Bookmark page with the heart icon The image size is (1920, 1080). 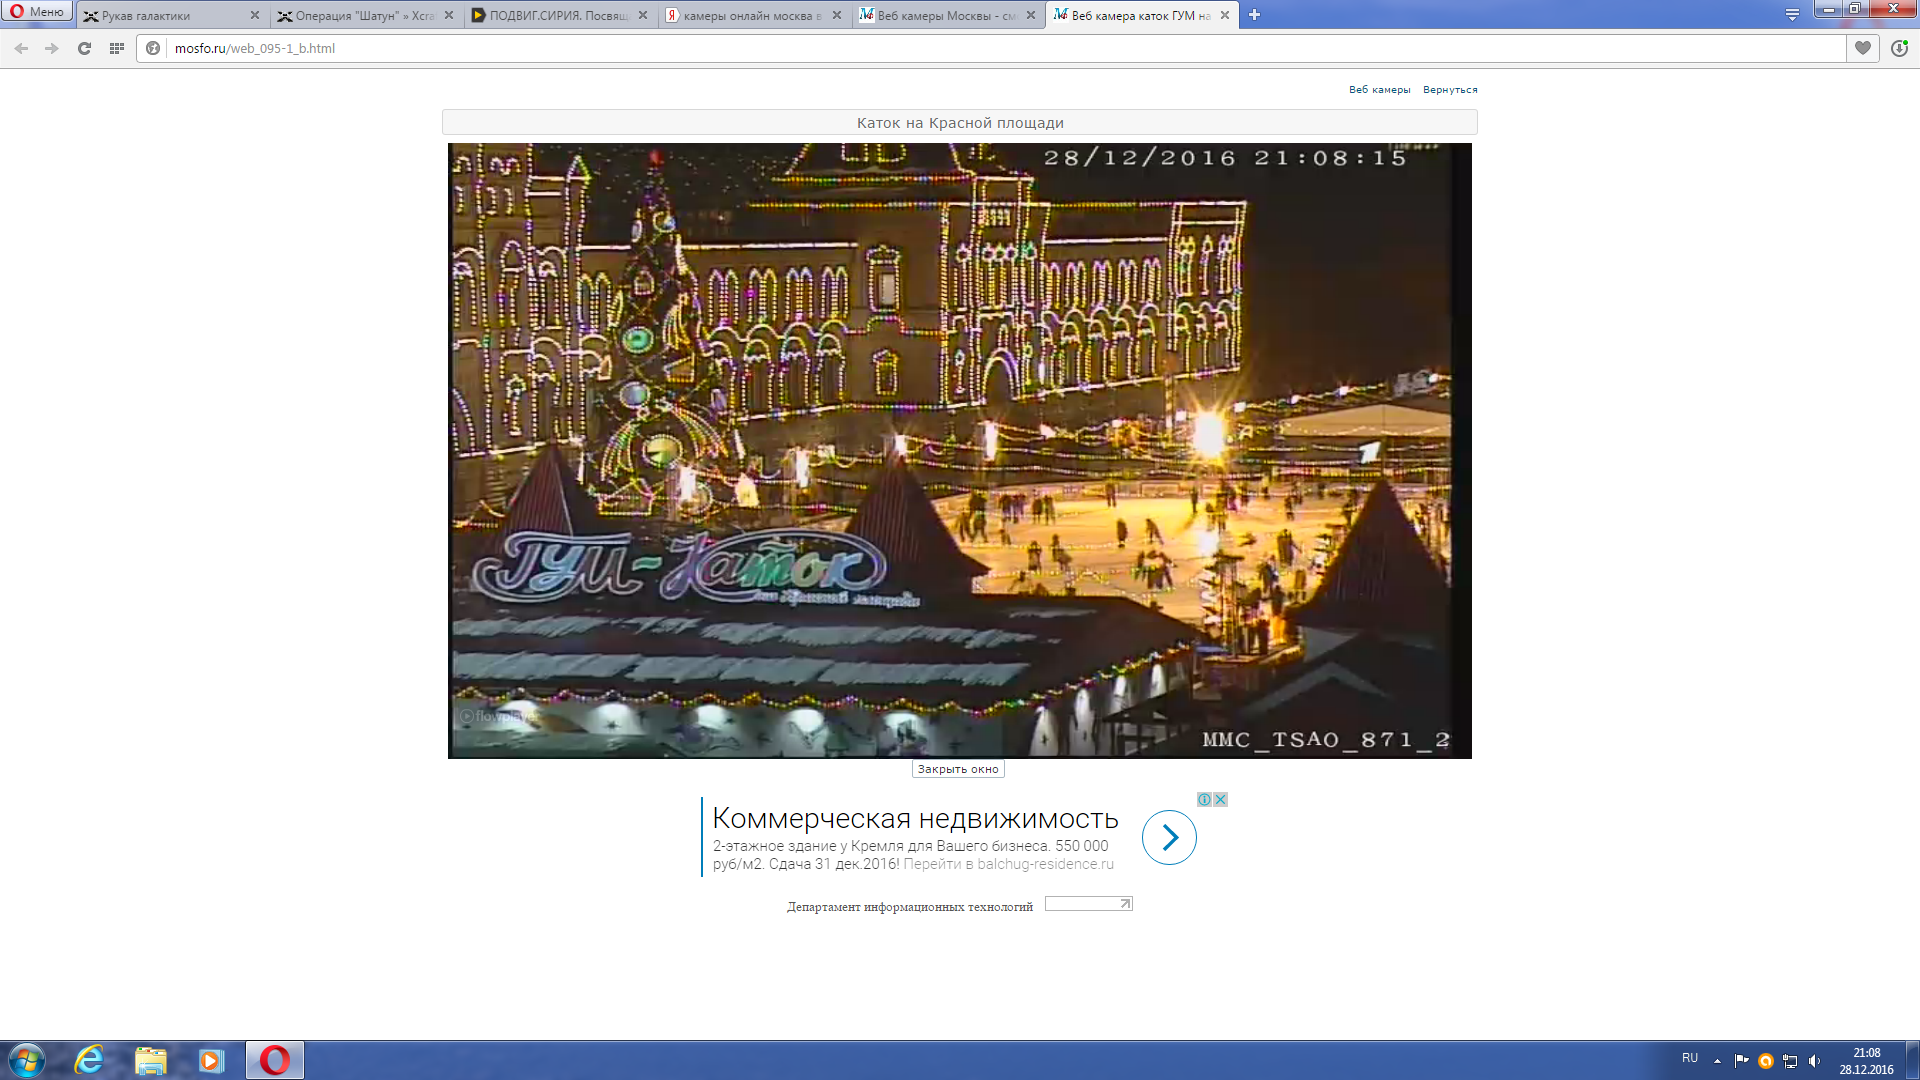pyautogui.click(x=1863, y=48)
